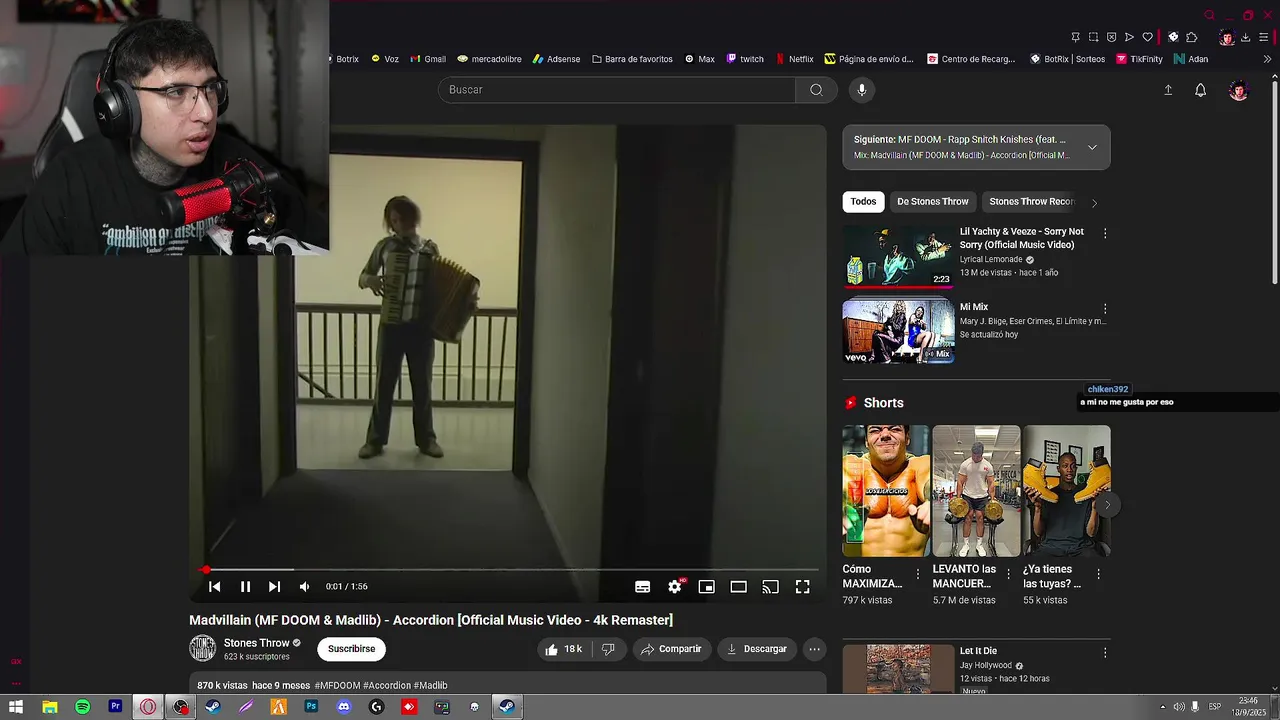Open twitch bookmark
Image resolution: width=1280 pixels, height=720 pixels.
(x=745, y=59)
